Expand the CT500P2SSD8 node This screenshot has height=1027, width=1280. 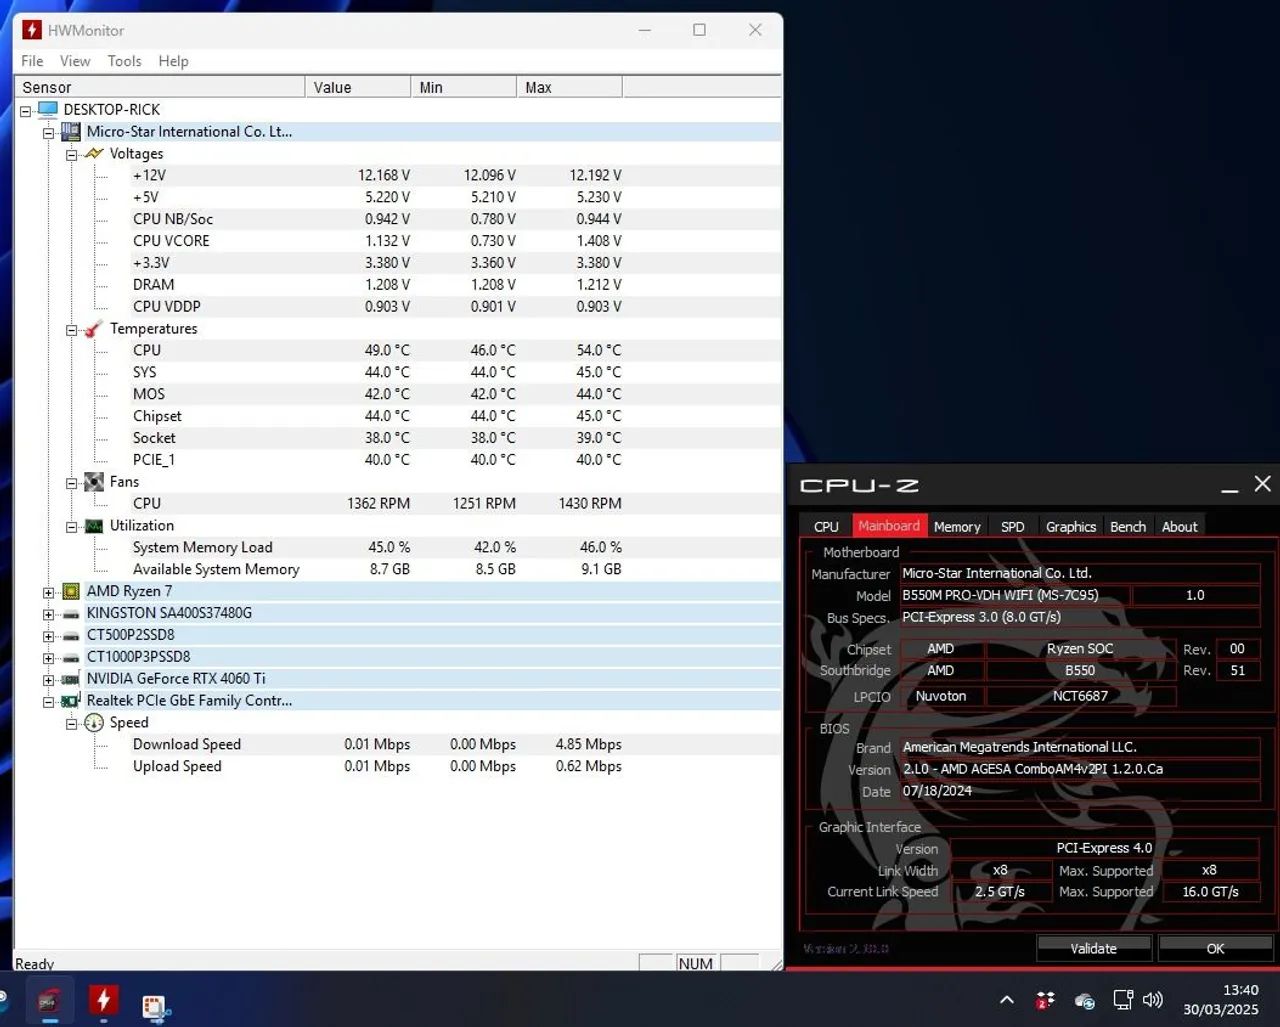pyautogui.click(x=48, y=636)
